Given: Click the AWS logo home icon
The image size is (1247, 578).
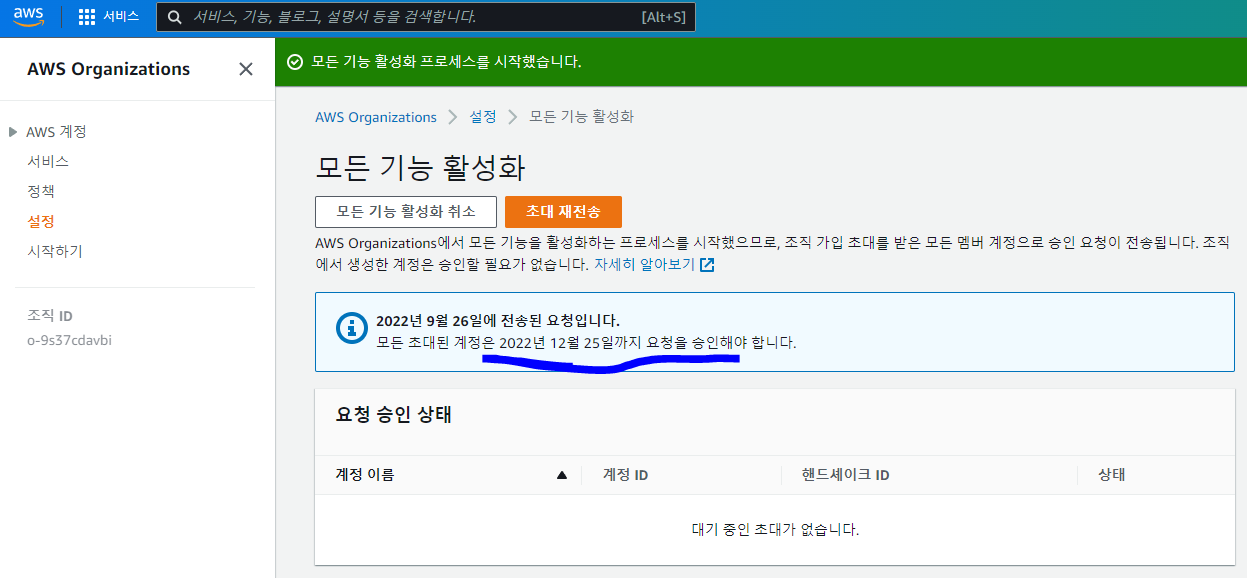Looking at the screenshot, I should (x=29, y=17).
